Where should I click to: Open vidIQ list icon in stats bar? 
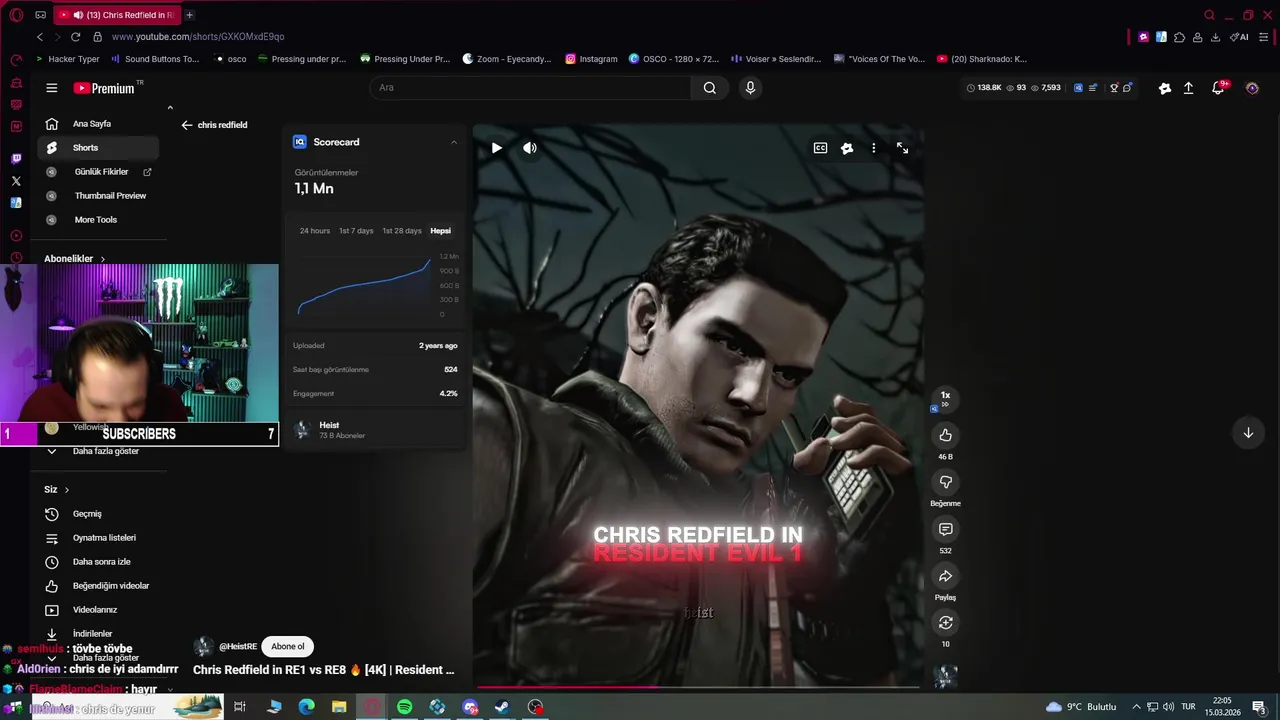pyautogui.click(x=1093, y=88)
